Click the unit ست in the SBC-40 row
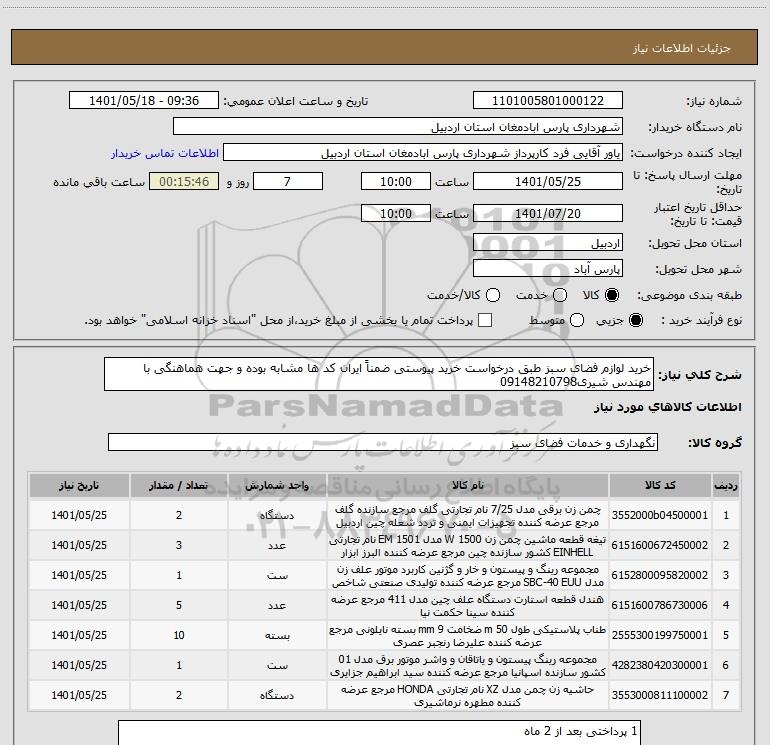The width and height of the screenshot is (770, 745). (277, 576)
